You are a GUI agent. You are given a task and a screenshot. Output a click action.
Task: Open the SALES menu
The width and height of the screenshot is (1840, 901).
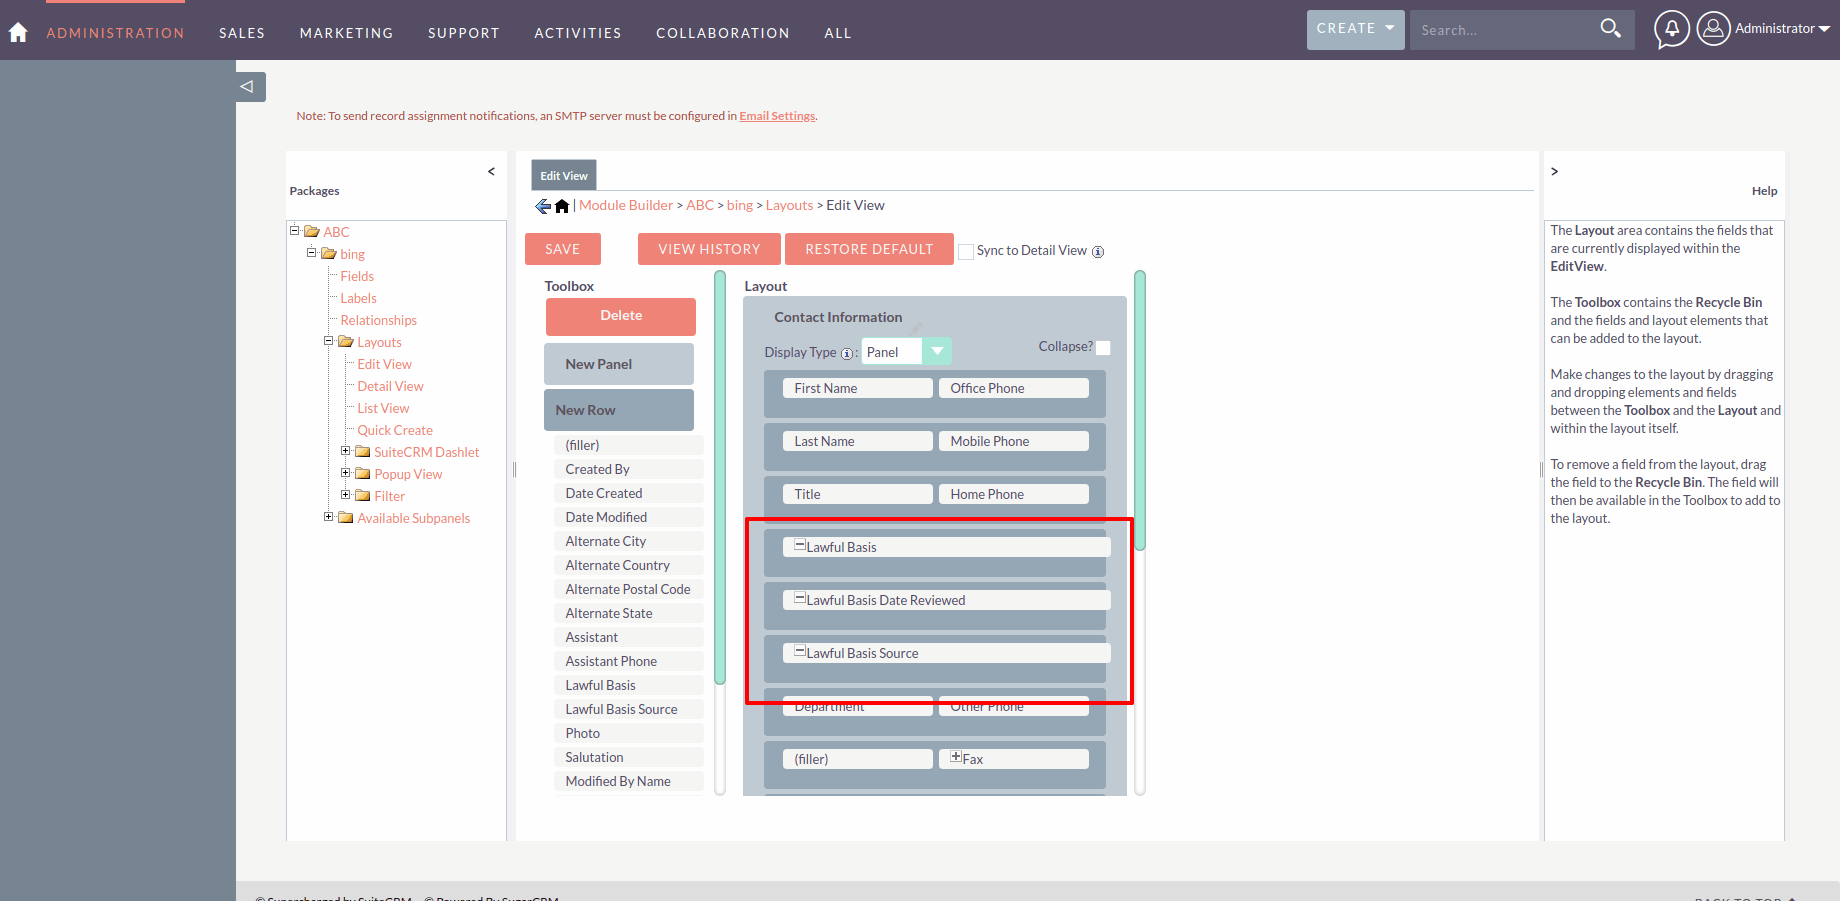tap(242, 33)
